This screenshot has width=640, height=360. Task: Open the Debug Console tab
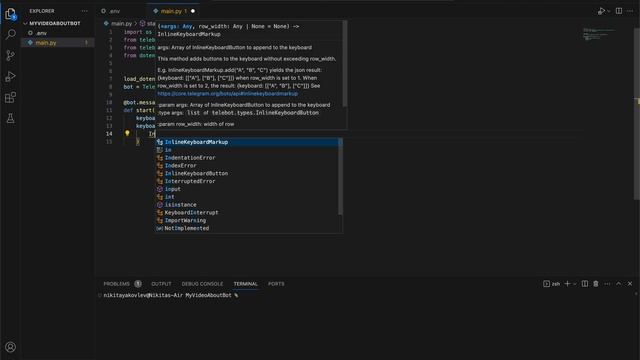coord(202,284)
